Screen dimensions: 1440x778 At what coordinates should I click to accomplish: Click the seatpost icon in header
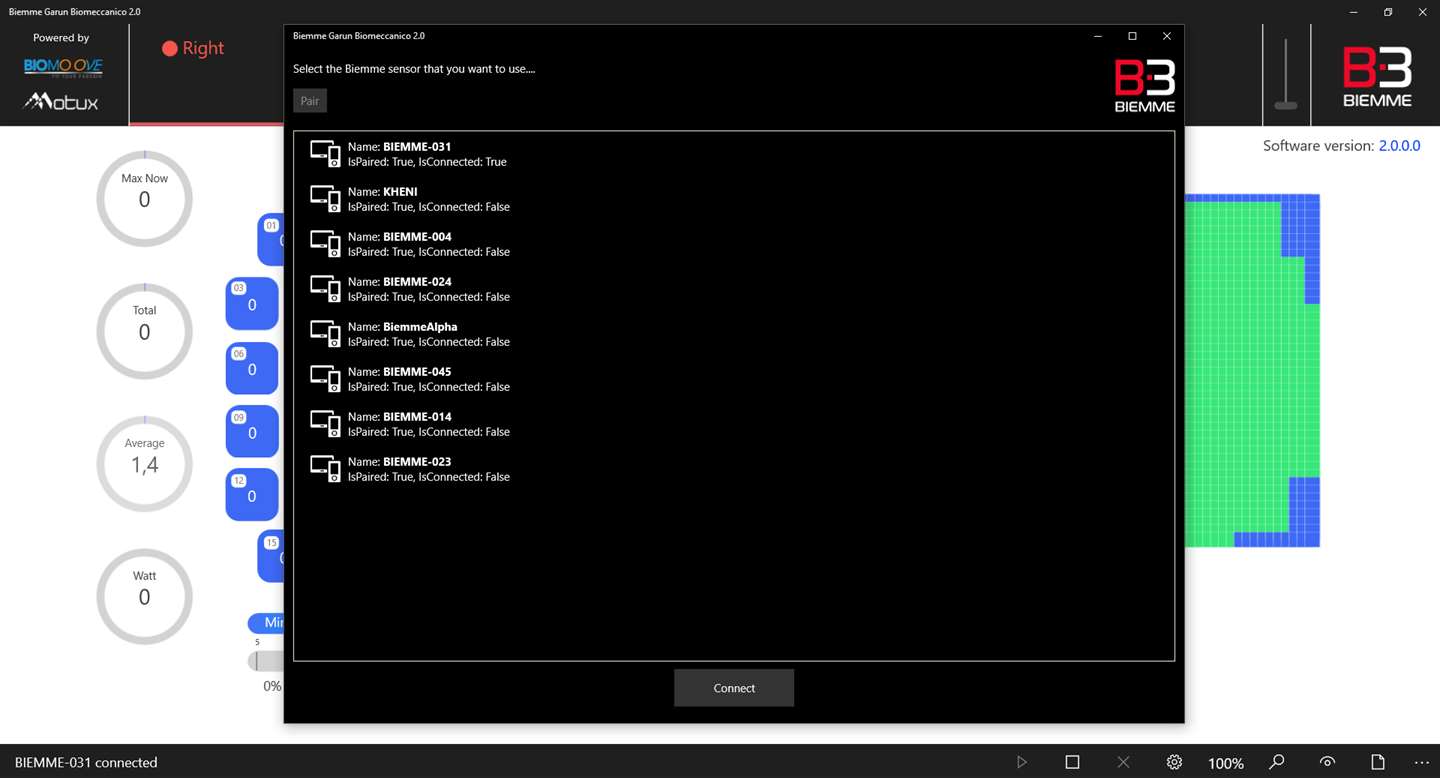click(1286, 74)
